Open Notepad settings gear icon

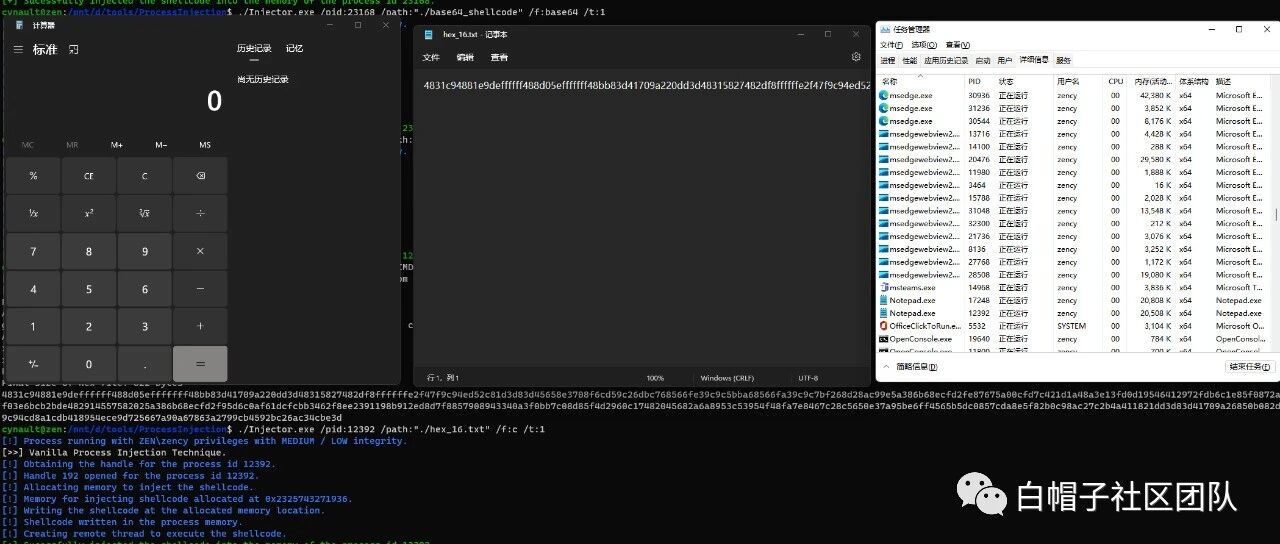(x=856, y=57)
